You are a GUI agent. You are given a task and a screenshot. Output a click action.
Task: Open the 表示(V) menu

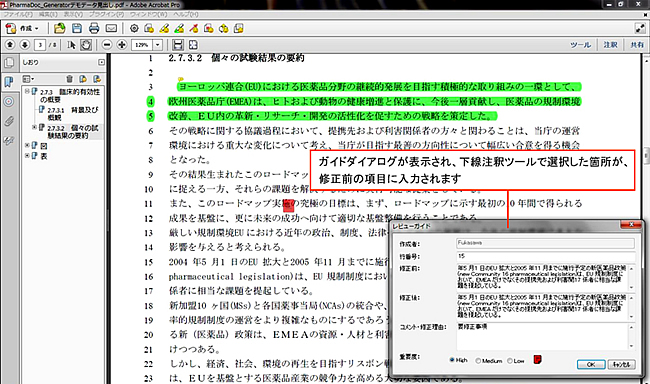[73, 14]
